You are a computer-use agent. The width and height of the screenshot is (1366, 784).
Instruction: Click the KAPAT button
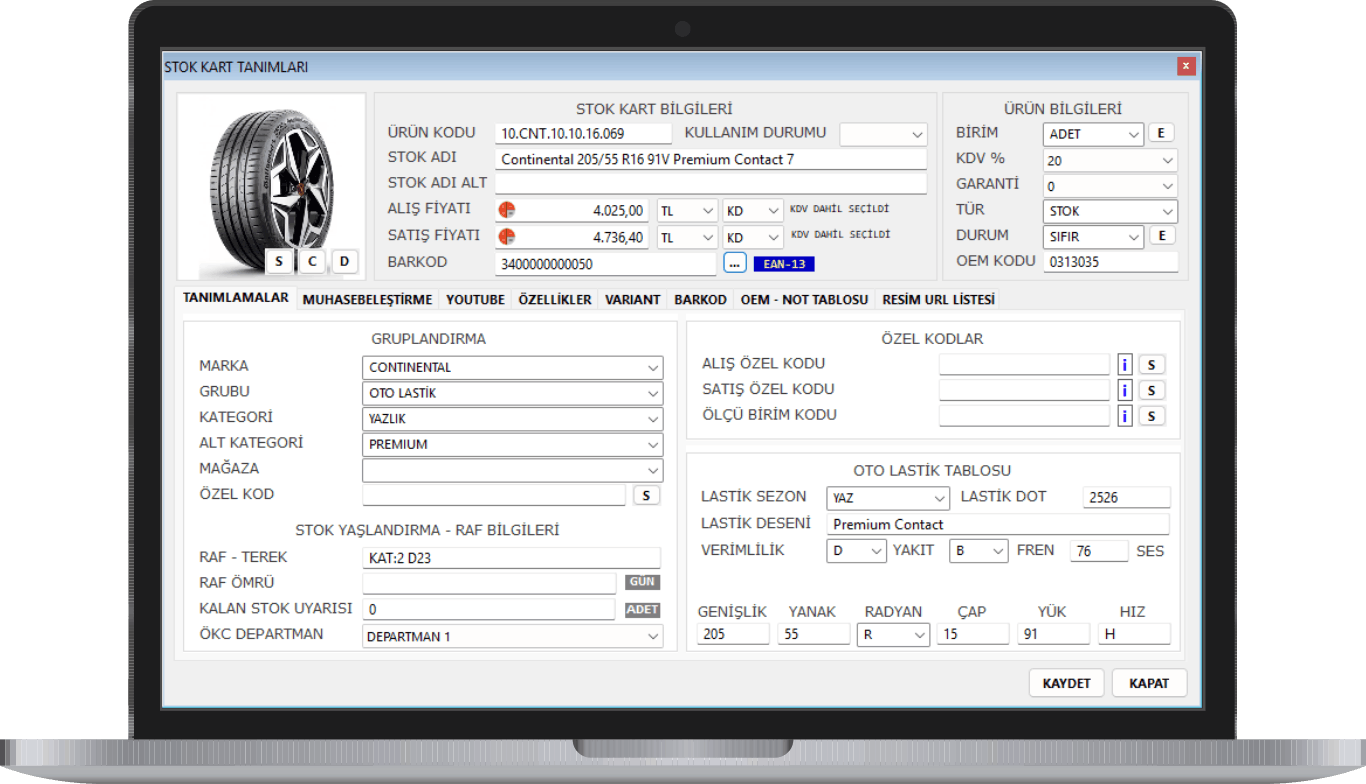(1149, 683)
